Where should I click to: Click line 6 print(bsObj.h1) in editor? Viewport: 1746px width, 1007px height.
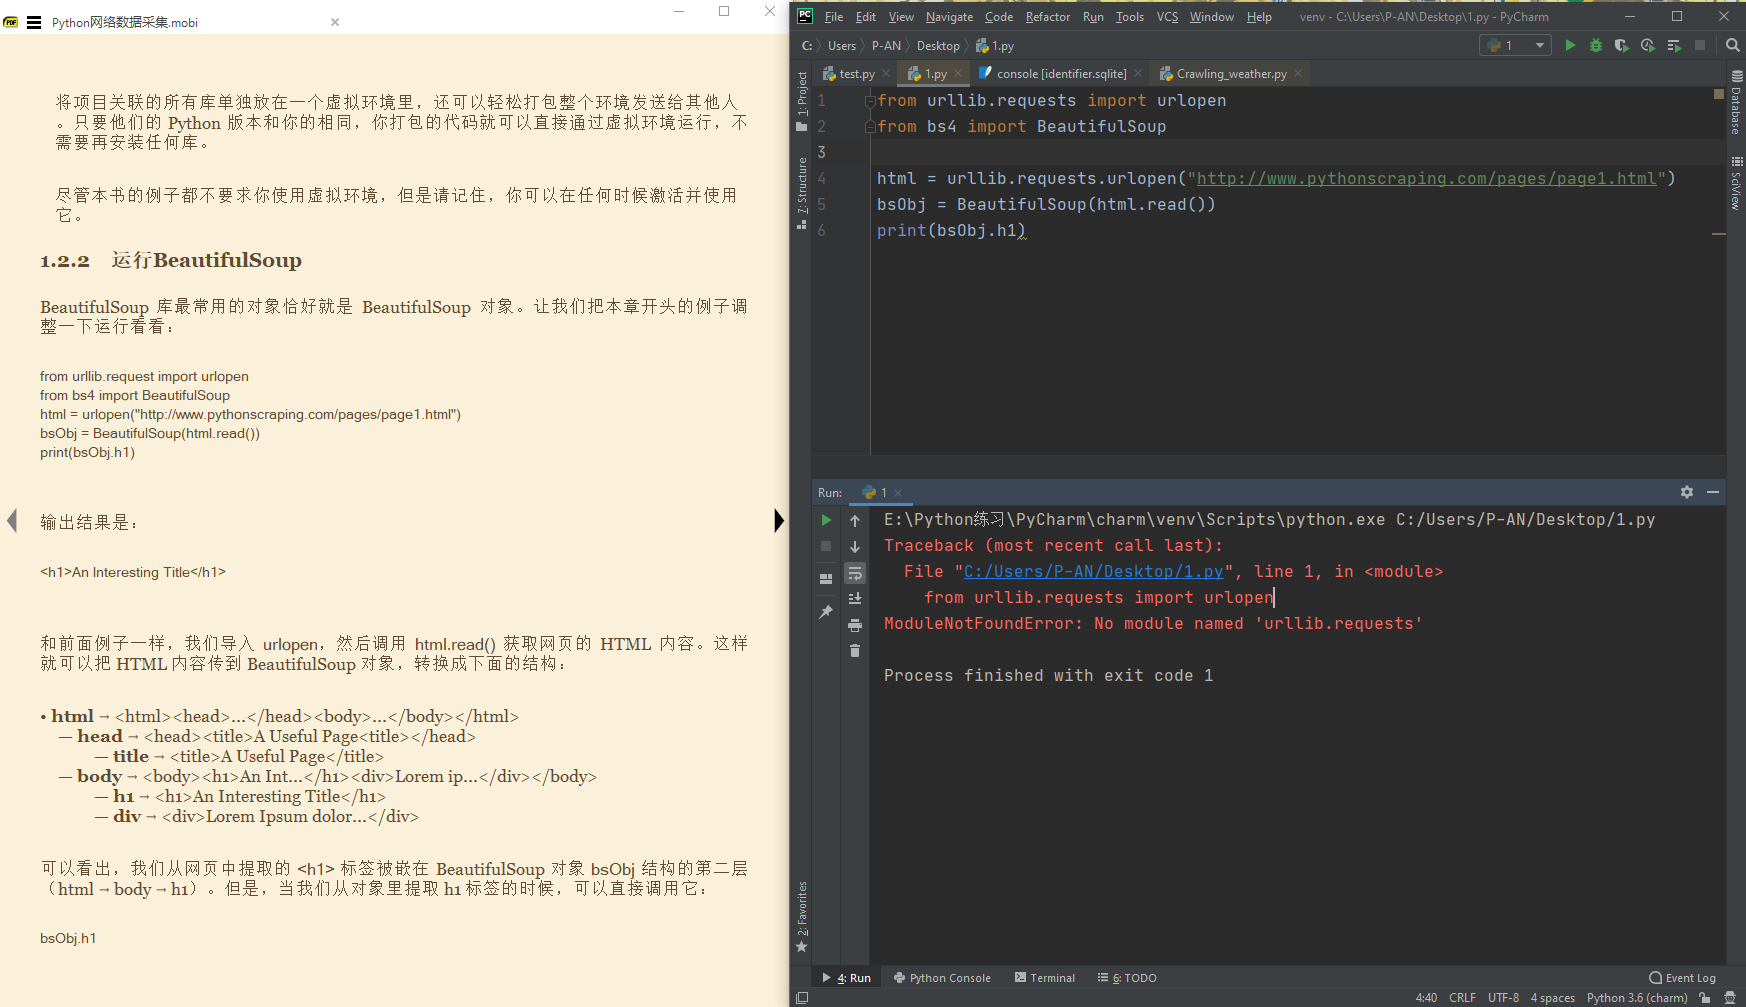coord(951,231)
